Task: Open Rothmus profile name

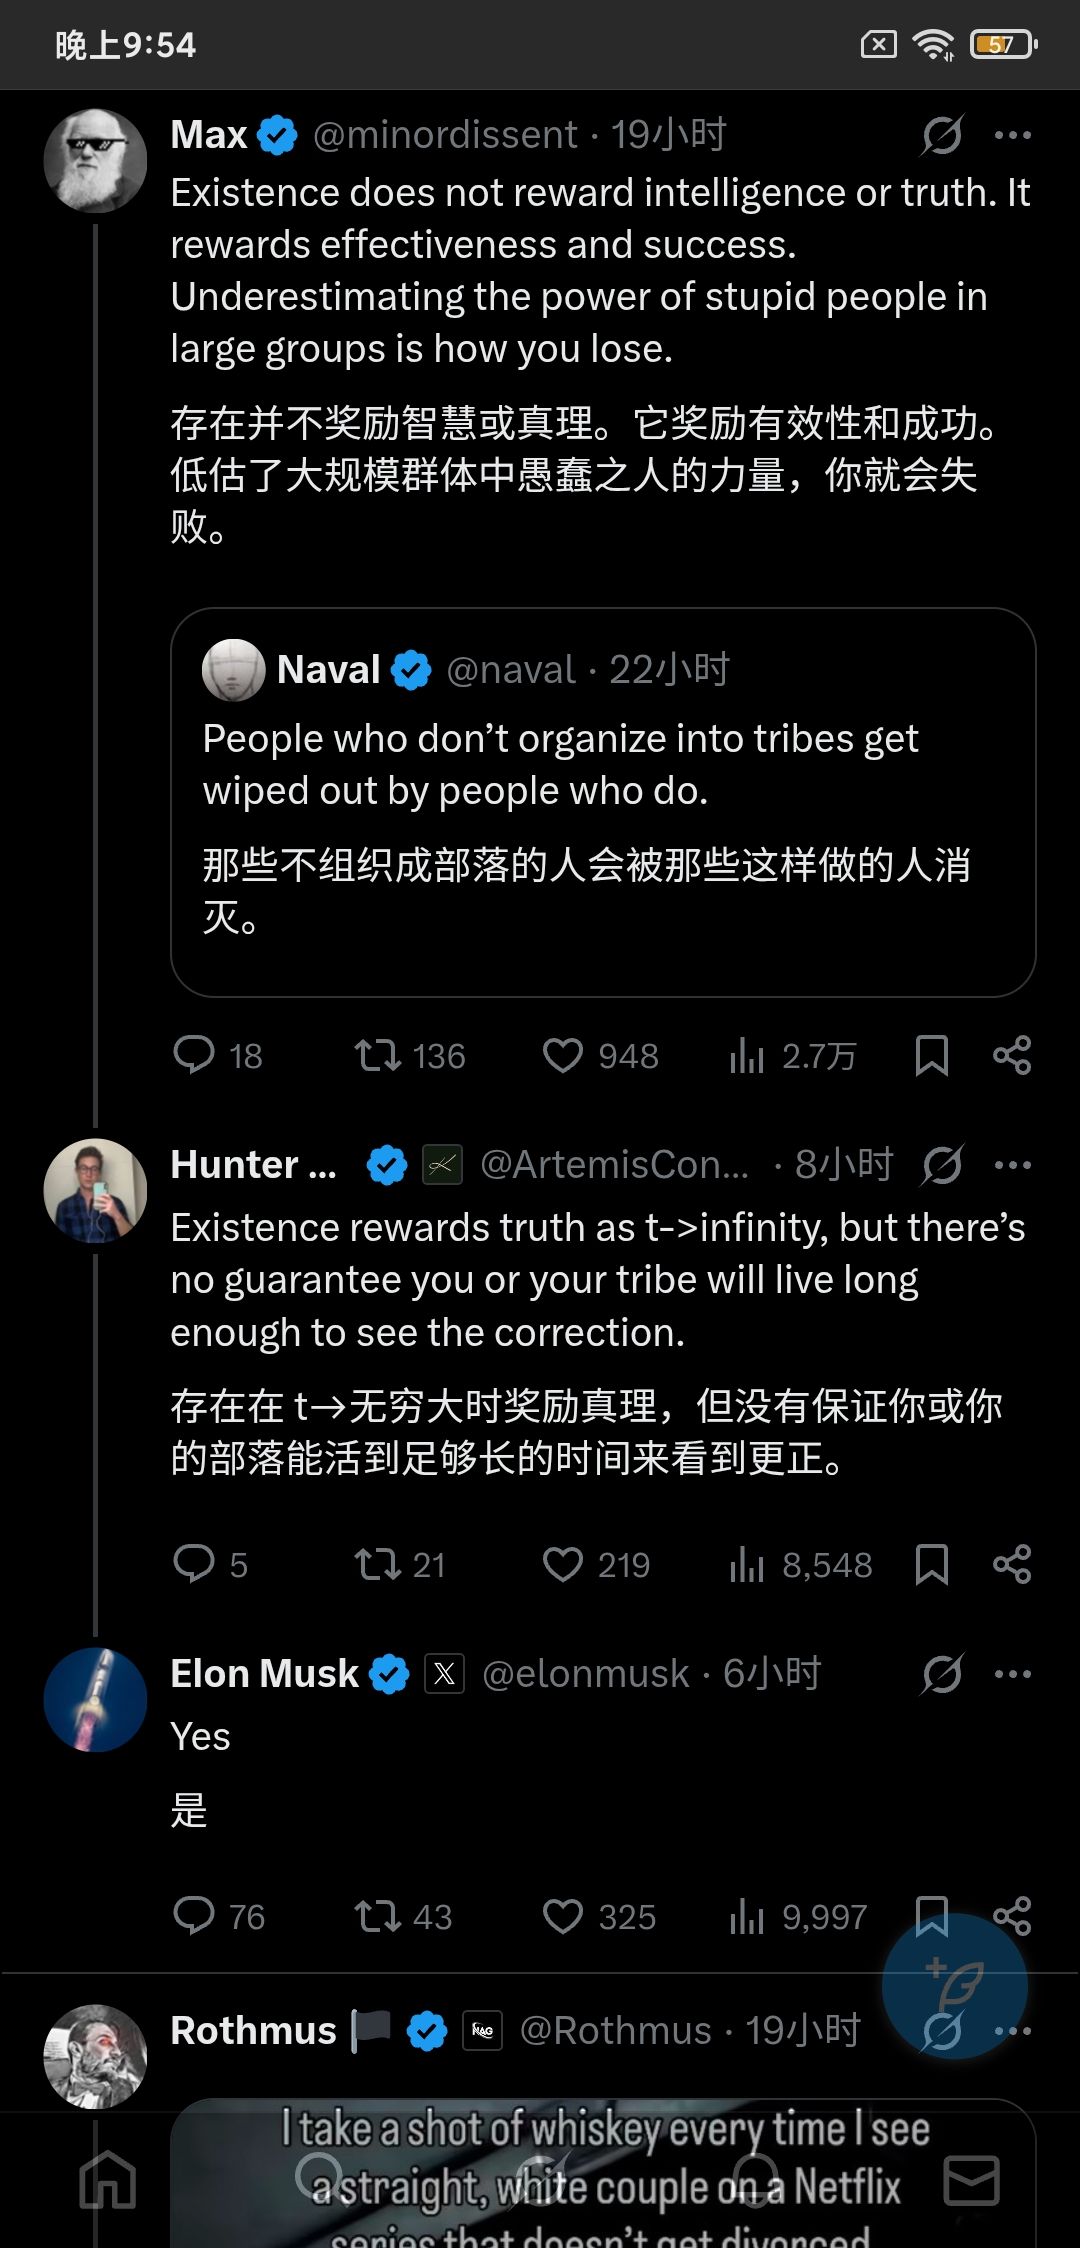Action: tap(253, 2031)
